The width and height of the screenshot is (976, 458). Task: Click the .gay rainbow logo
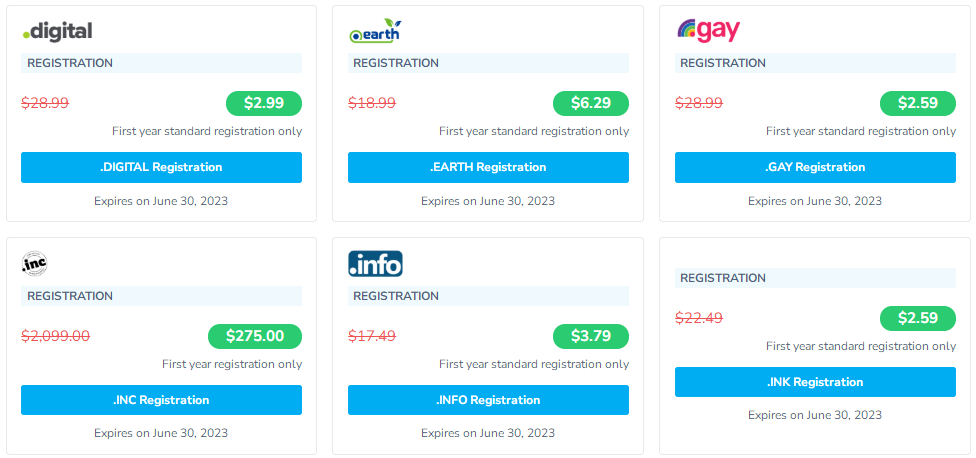708,31
